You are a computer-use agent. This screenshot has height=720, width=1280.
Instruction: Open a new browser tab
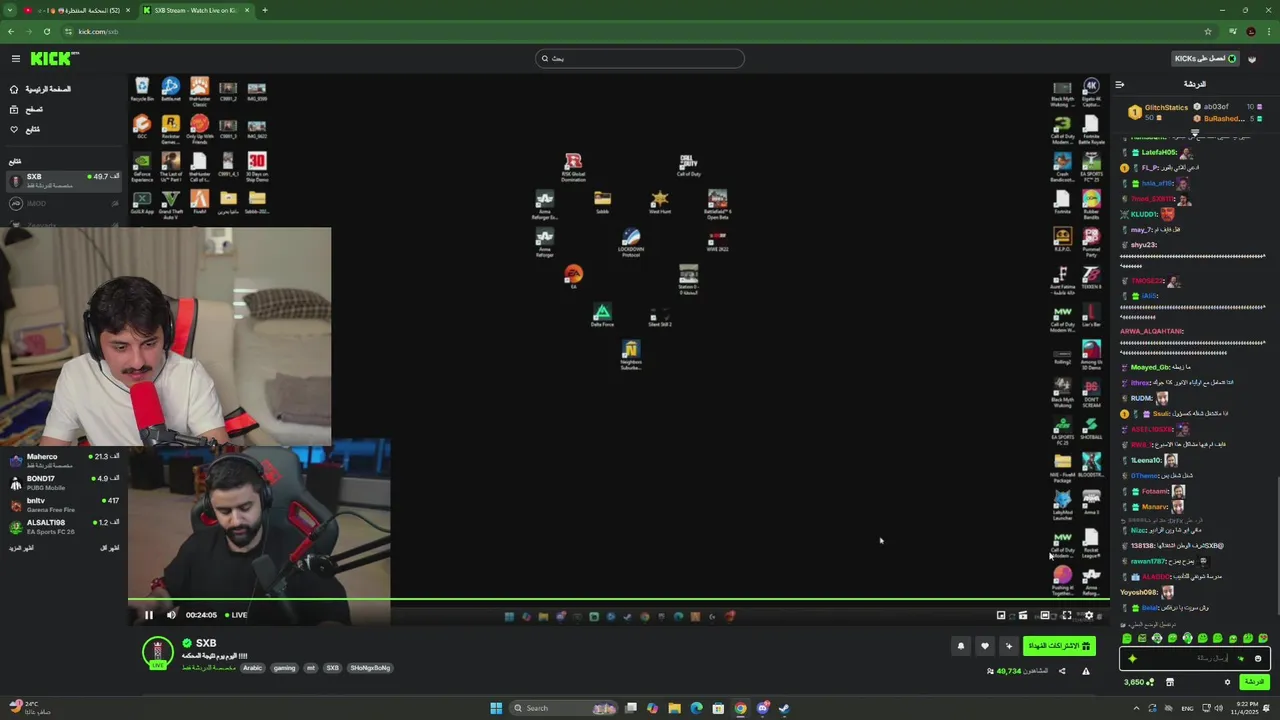[264, 10]
